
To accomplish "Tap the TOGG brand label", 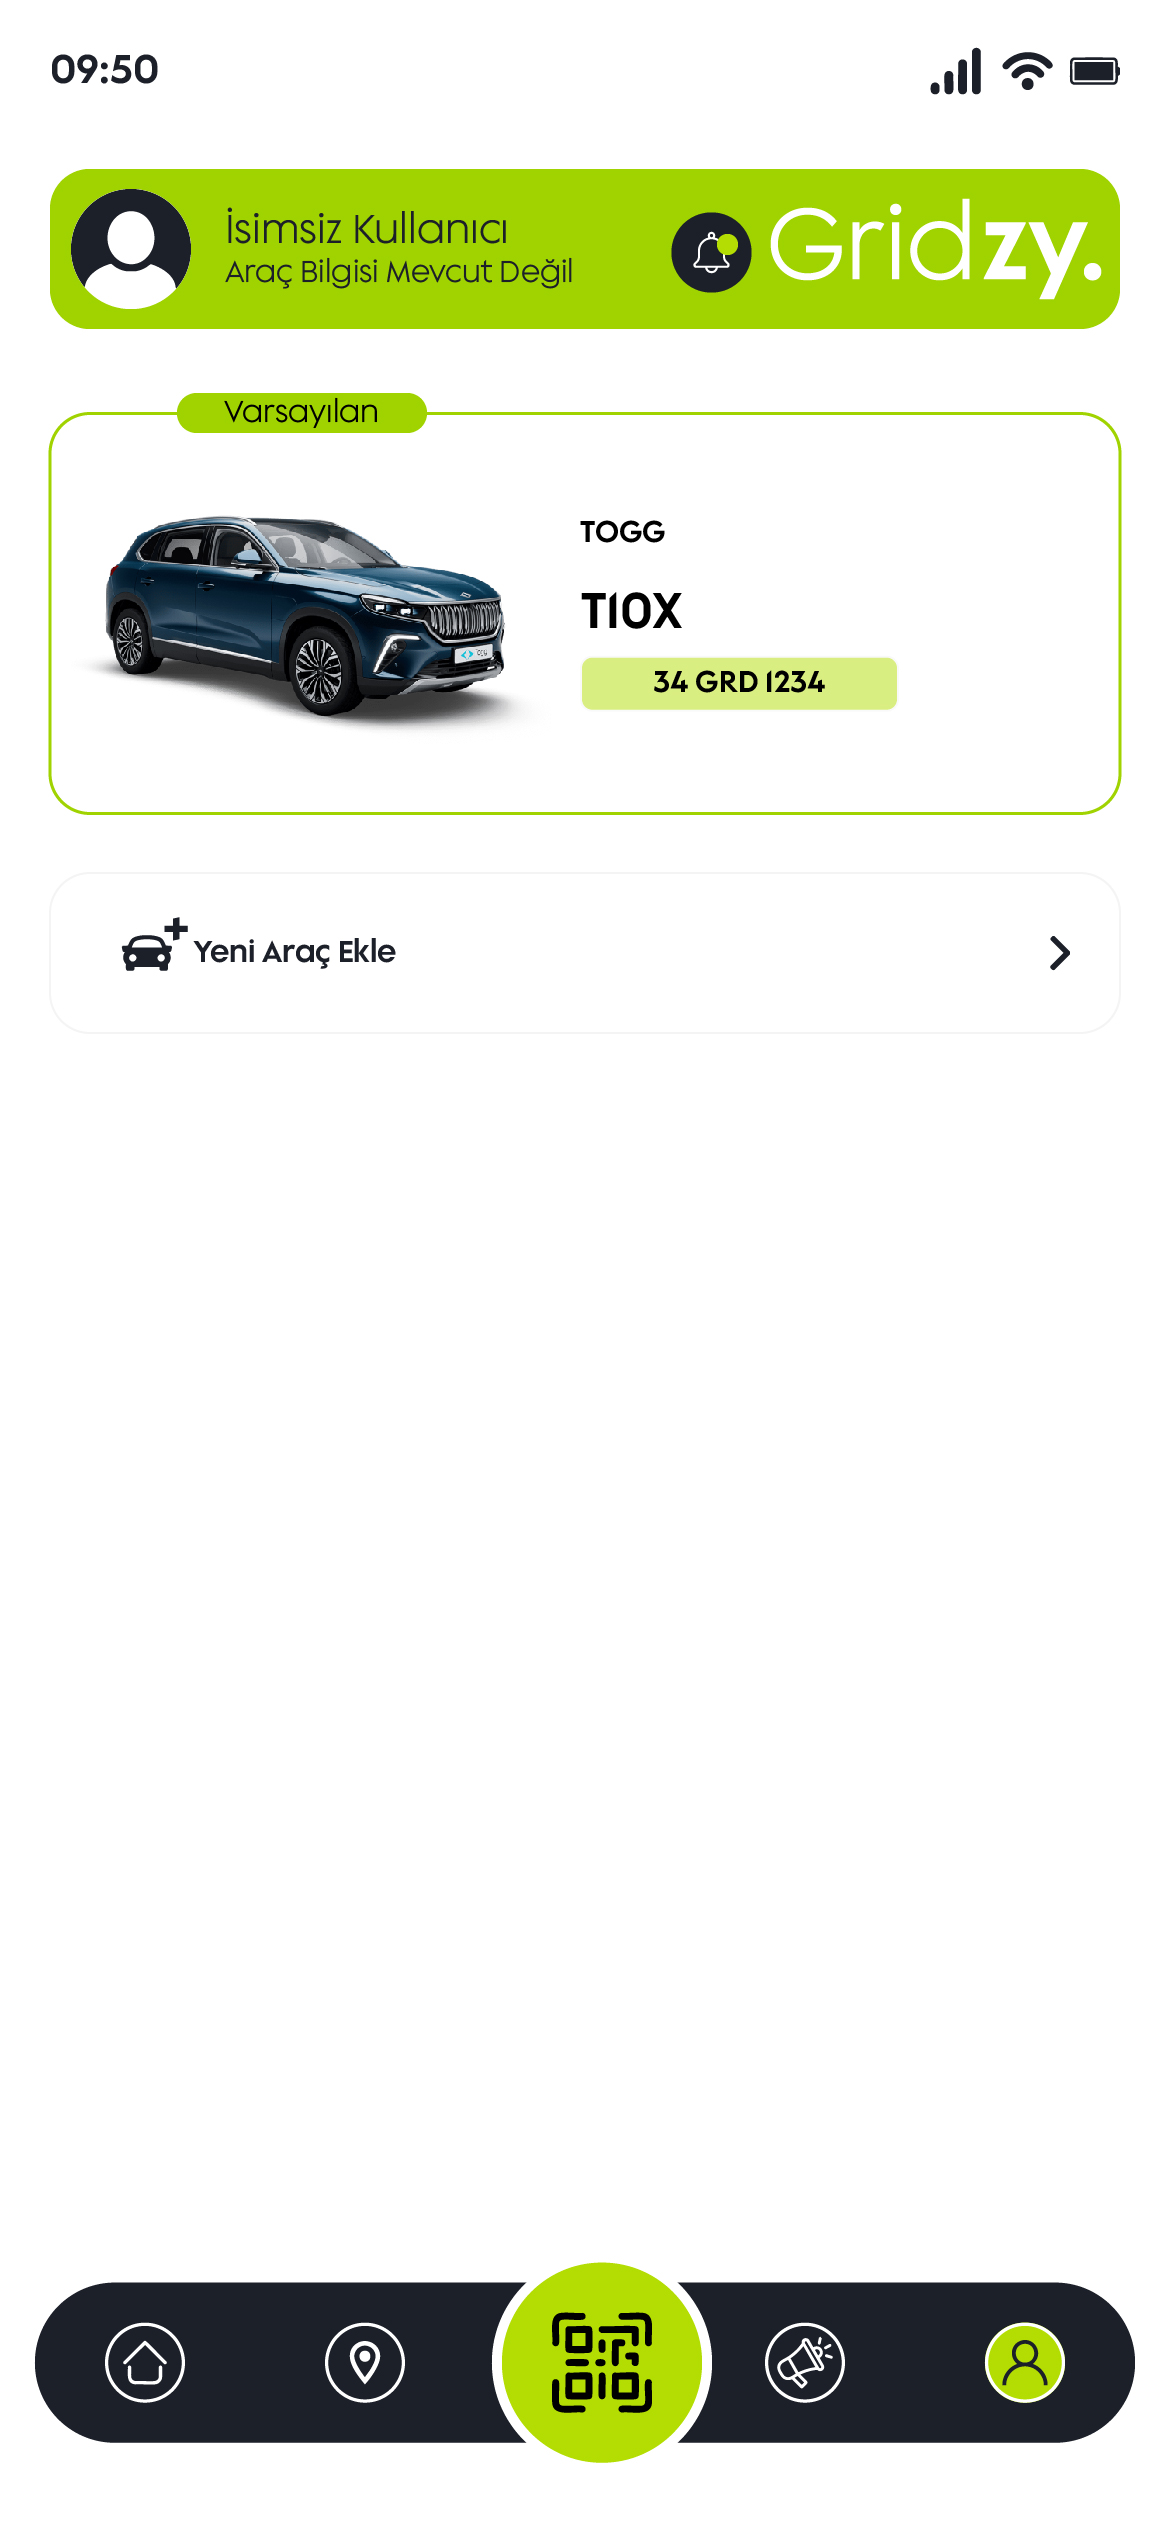I will [622, 531].
